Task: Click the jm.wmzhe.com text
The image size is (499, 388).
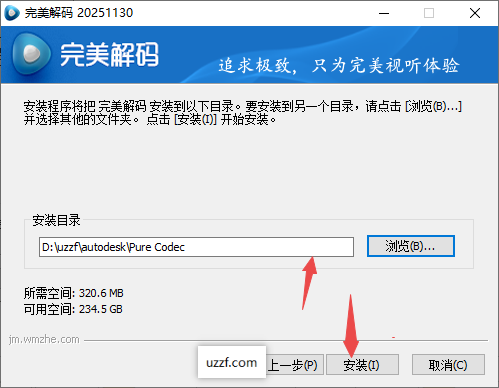Action: 44,339
